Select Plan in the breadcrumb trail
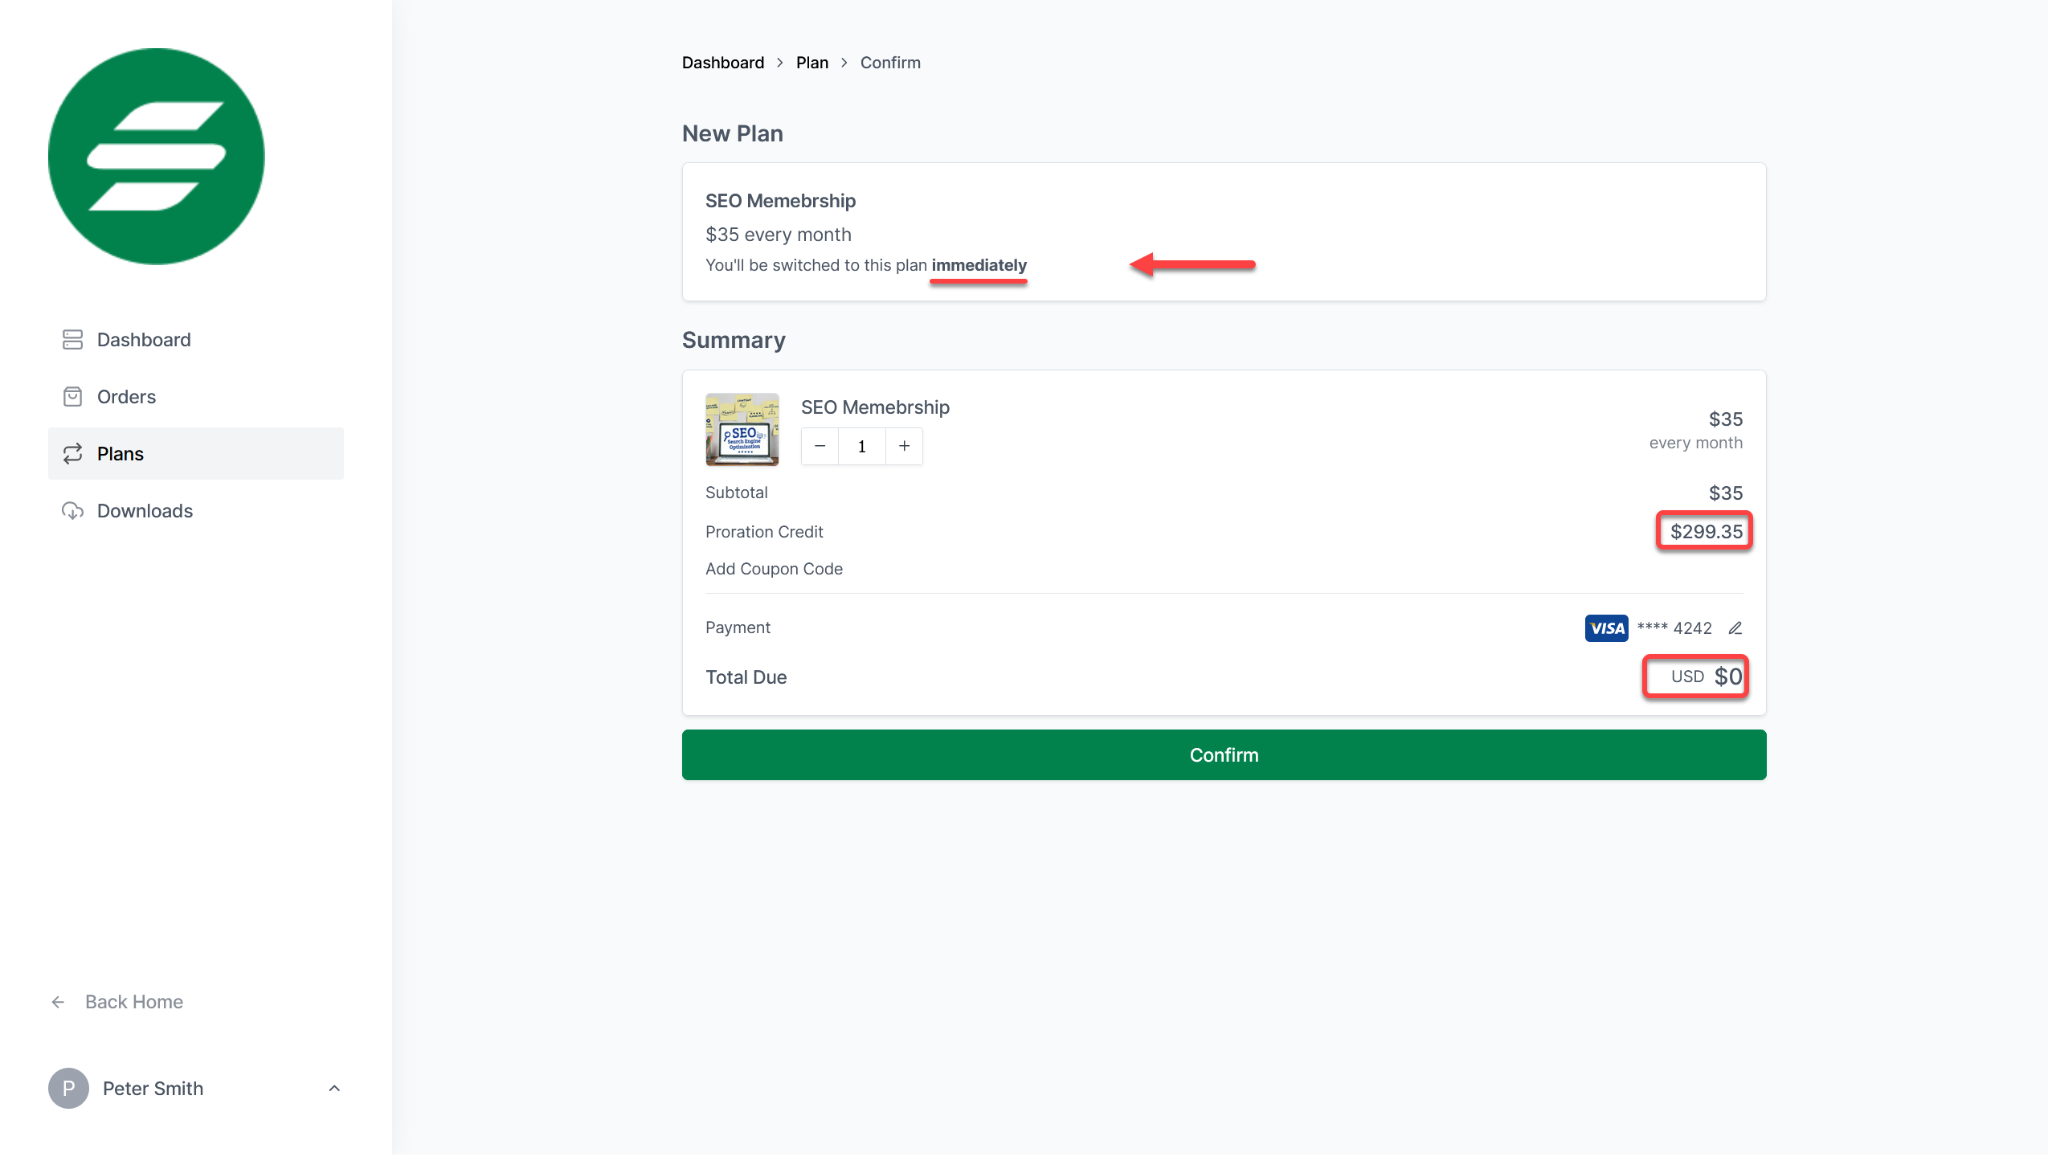 pyautogui.click(x=812, y=62)
